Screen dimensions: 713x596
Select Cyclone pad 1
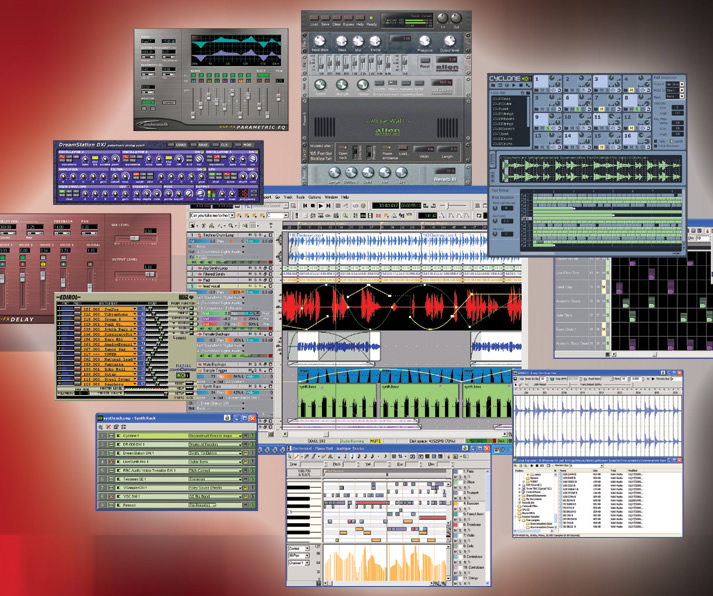542,82
